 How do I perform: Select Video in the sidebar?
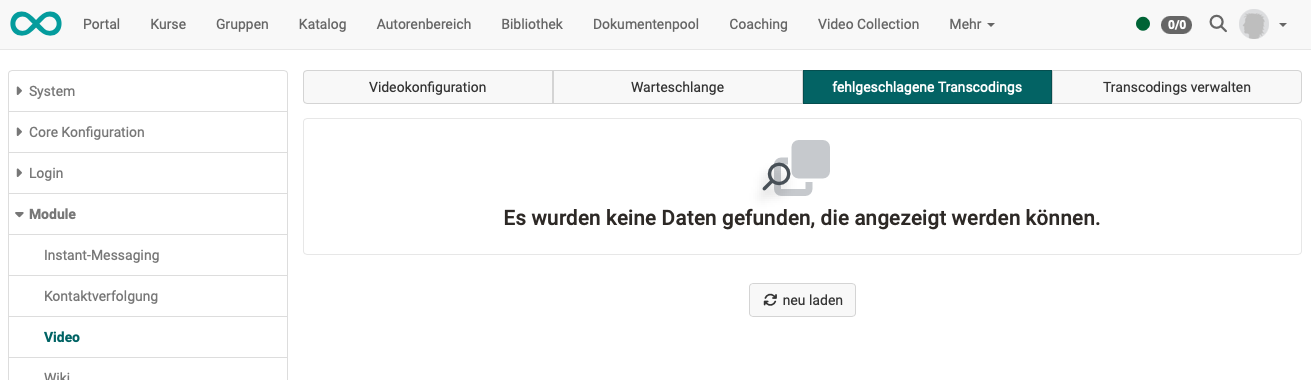point(147,337)
